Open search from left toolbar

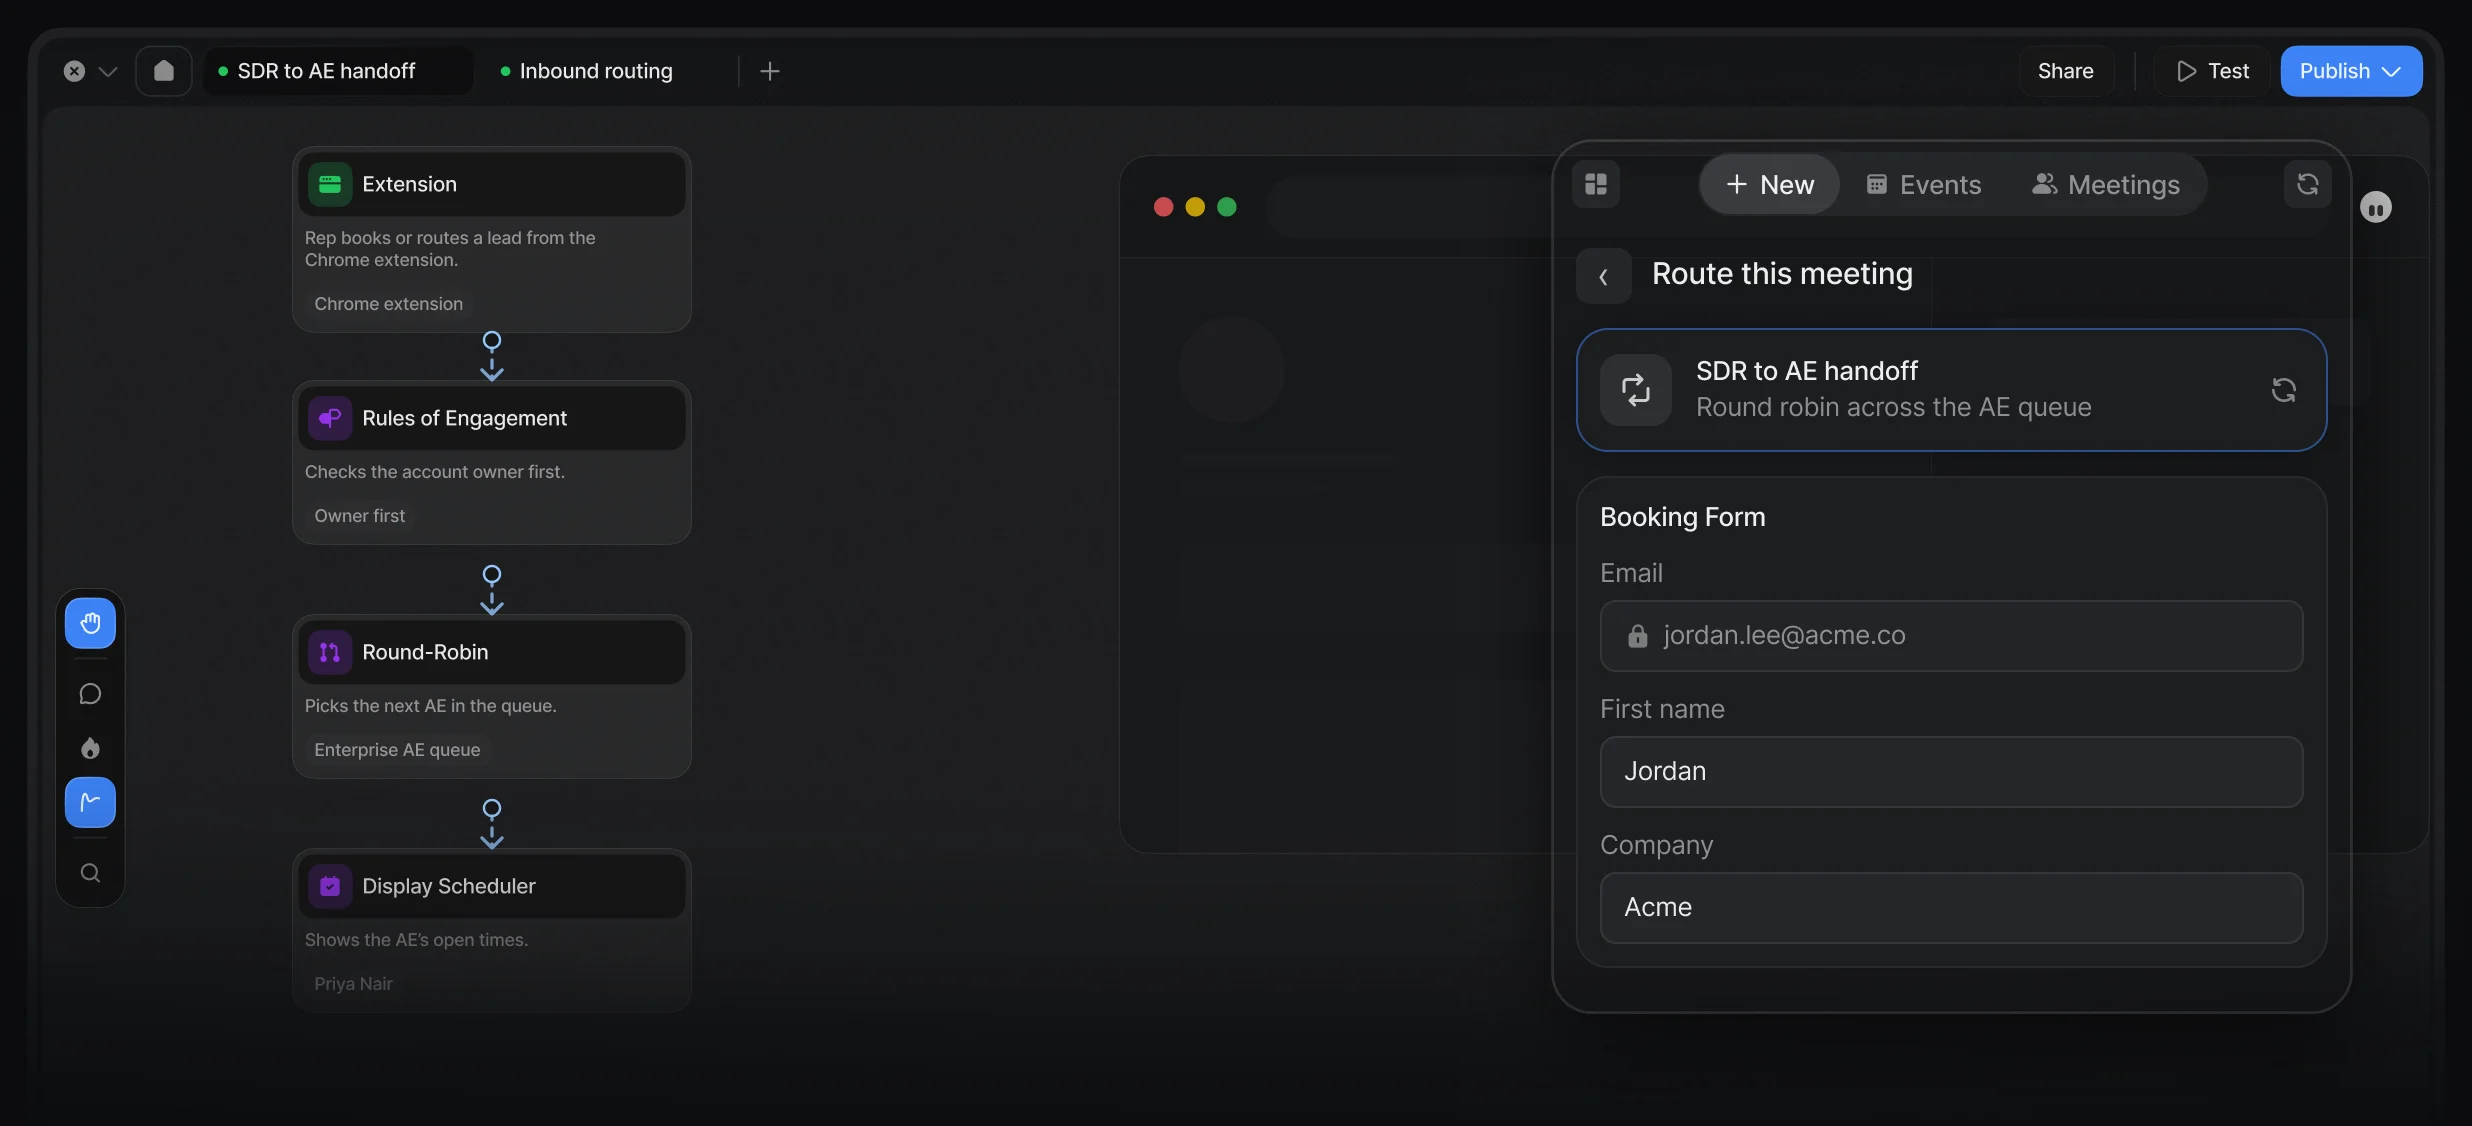click(90, 873)
